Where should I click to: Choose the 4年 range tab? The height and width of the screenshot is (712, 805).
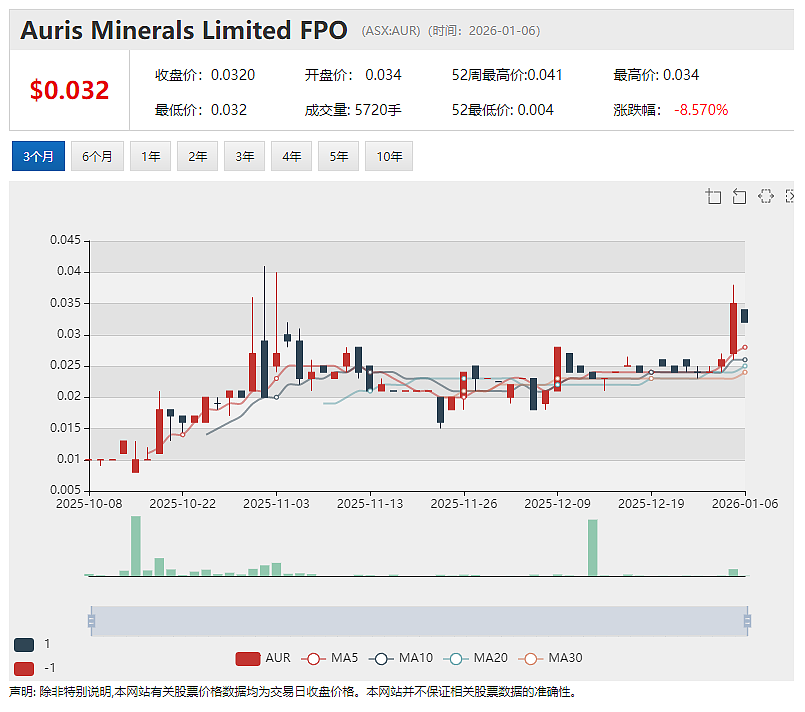tap(292, 156)
